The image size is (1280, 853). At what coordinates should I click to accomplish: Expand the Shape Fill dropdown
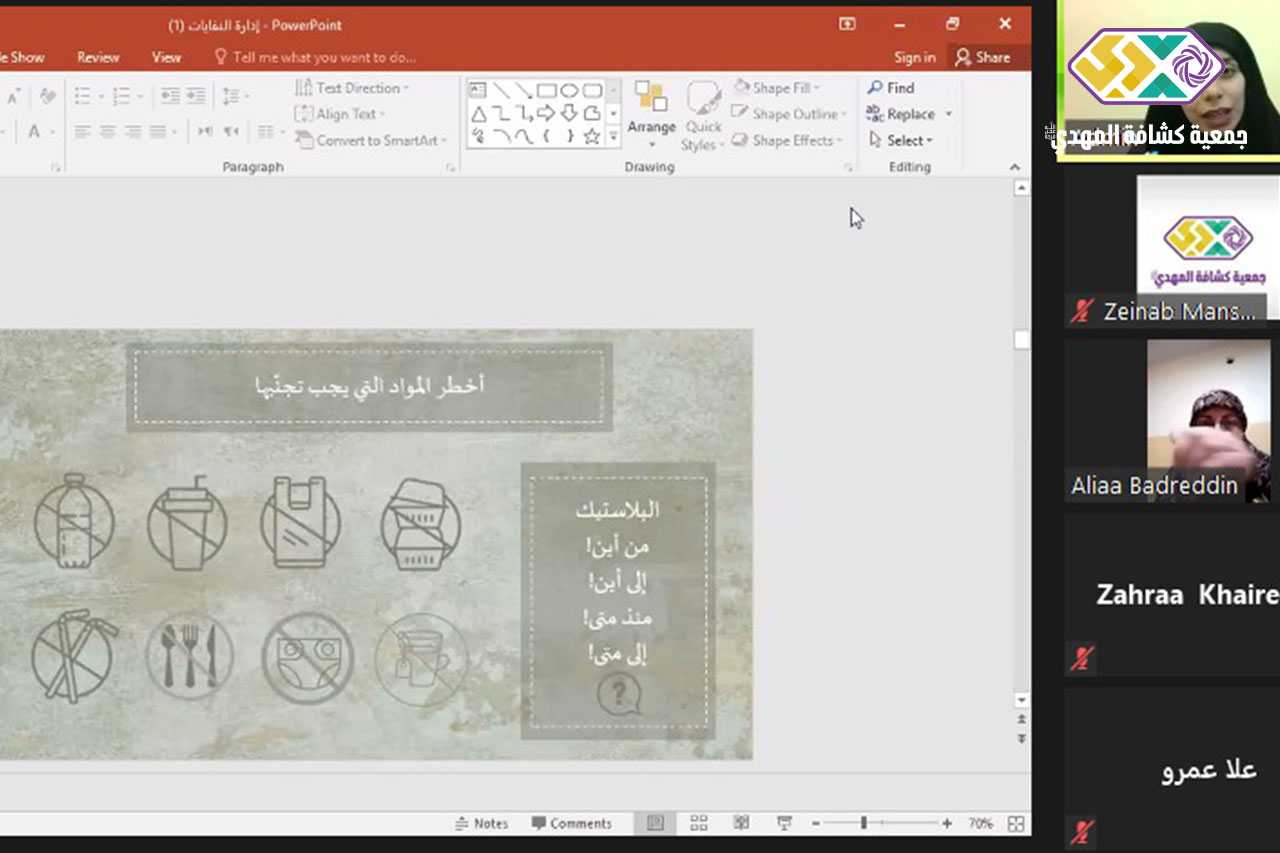pyautogui.click(x=816, y=88)
